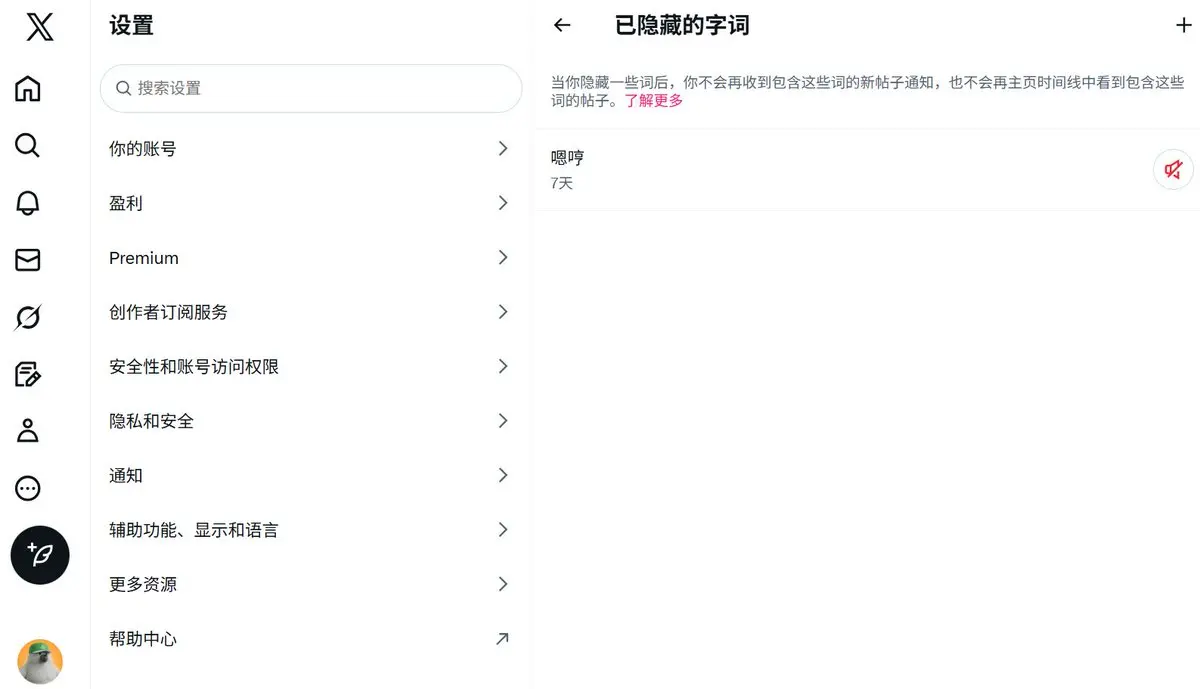The height and width of the screenshot is (689, 1200).
Task: Open 帮助中心 external link
Action: point(309,639)
